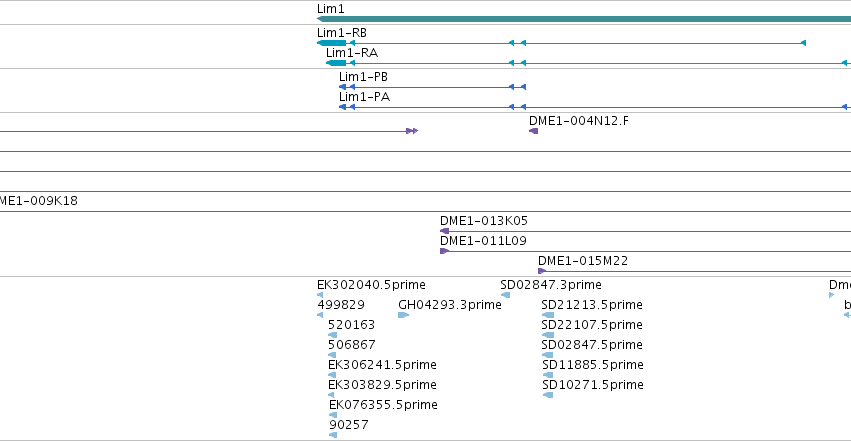Screen dimensions: 851x441
Task: Click the SD10271.5prime EST glyph
Action: [548, 395]
